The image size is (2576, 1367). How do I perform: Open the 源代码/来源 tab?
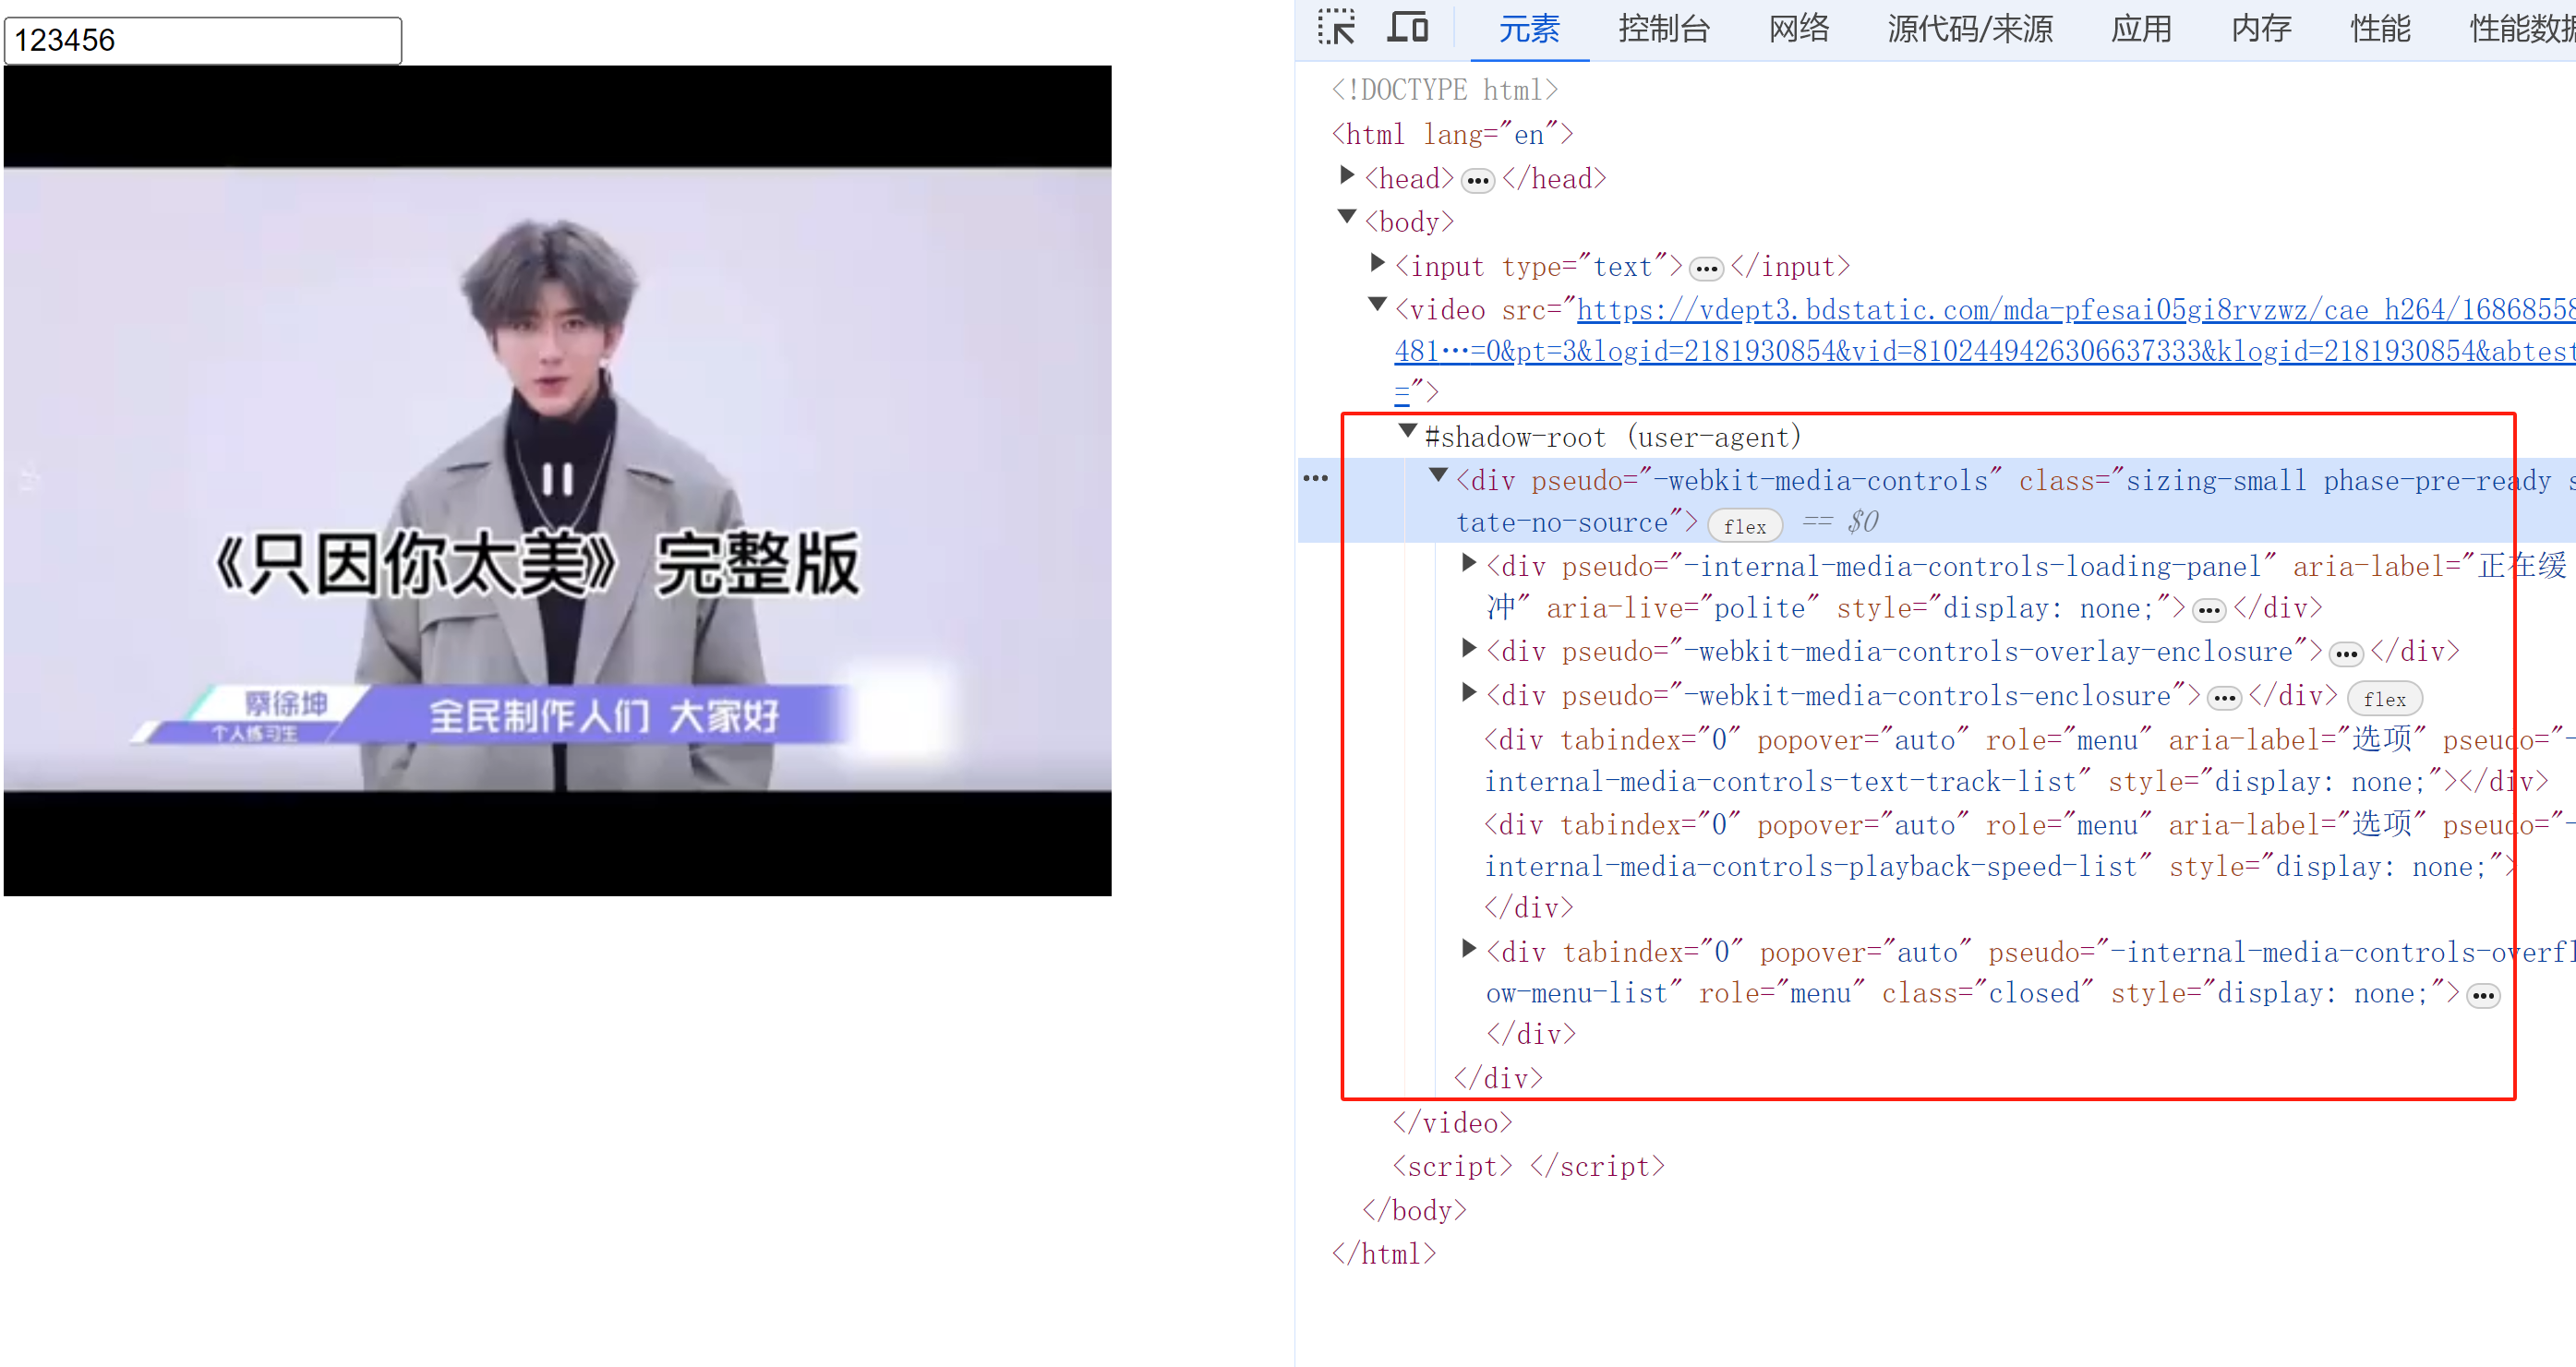click(x=1969, y=29)
